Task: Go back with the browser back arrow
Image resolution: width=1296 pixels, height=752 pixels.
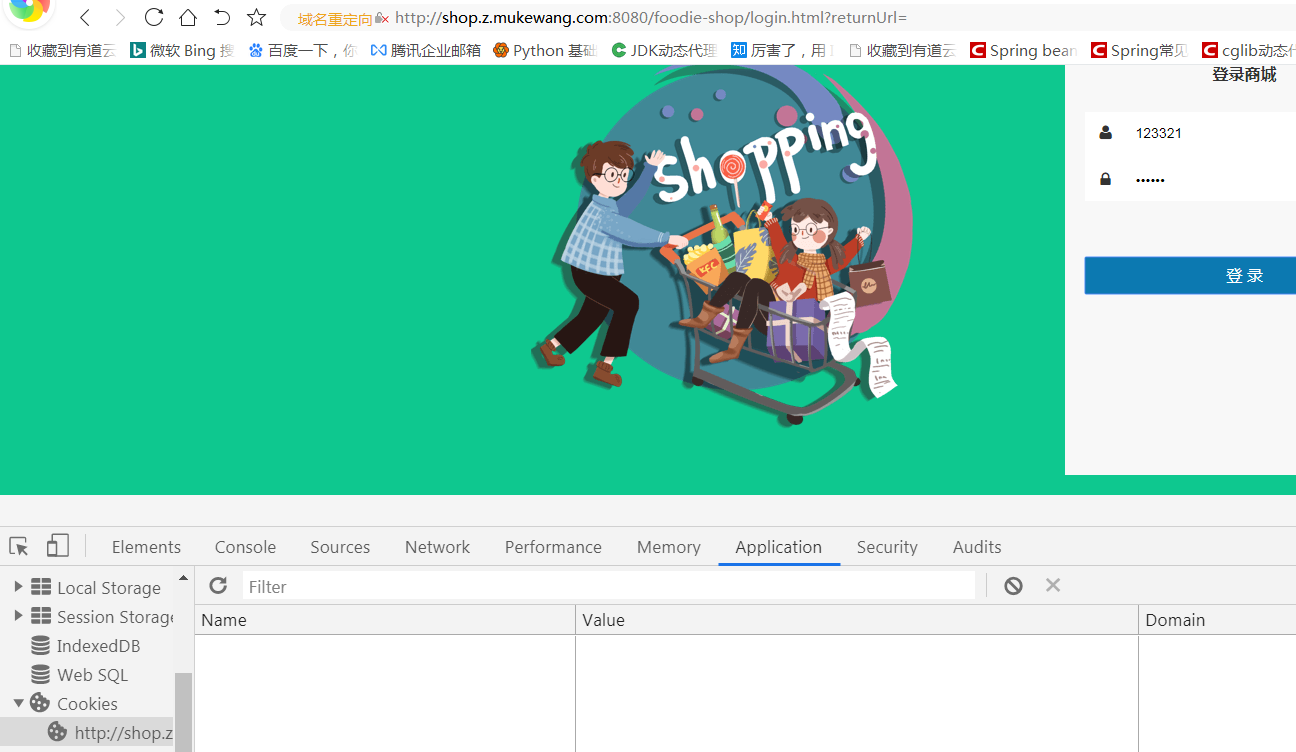Action: click(85, 18)
